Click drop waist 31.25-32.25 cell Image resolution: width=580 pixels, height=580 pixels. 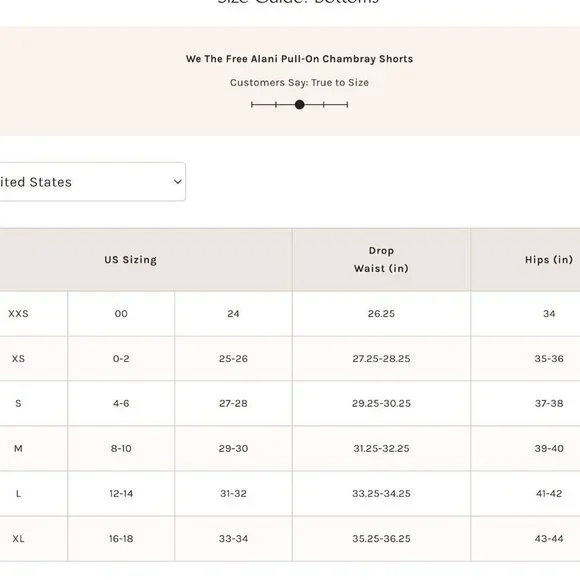(x=381, y=448)
